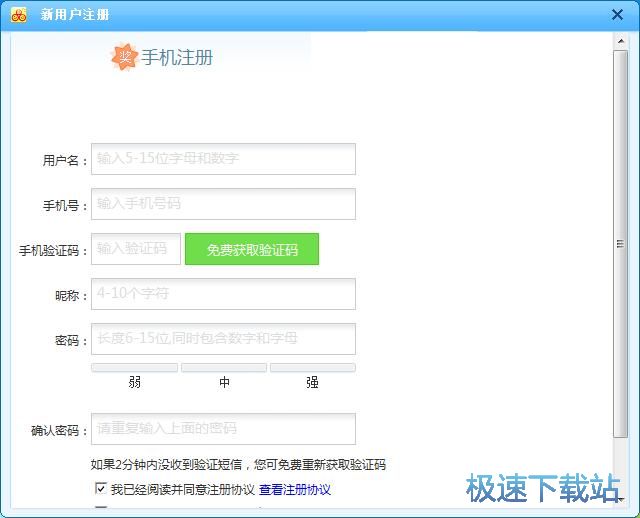Screen dimensions: 640x518
Task: Click the scrollbar up arrow
Action: point(621,41)
